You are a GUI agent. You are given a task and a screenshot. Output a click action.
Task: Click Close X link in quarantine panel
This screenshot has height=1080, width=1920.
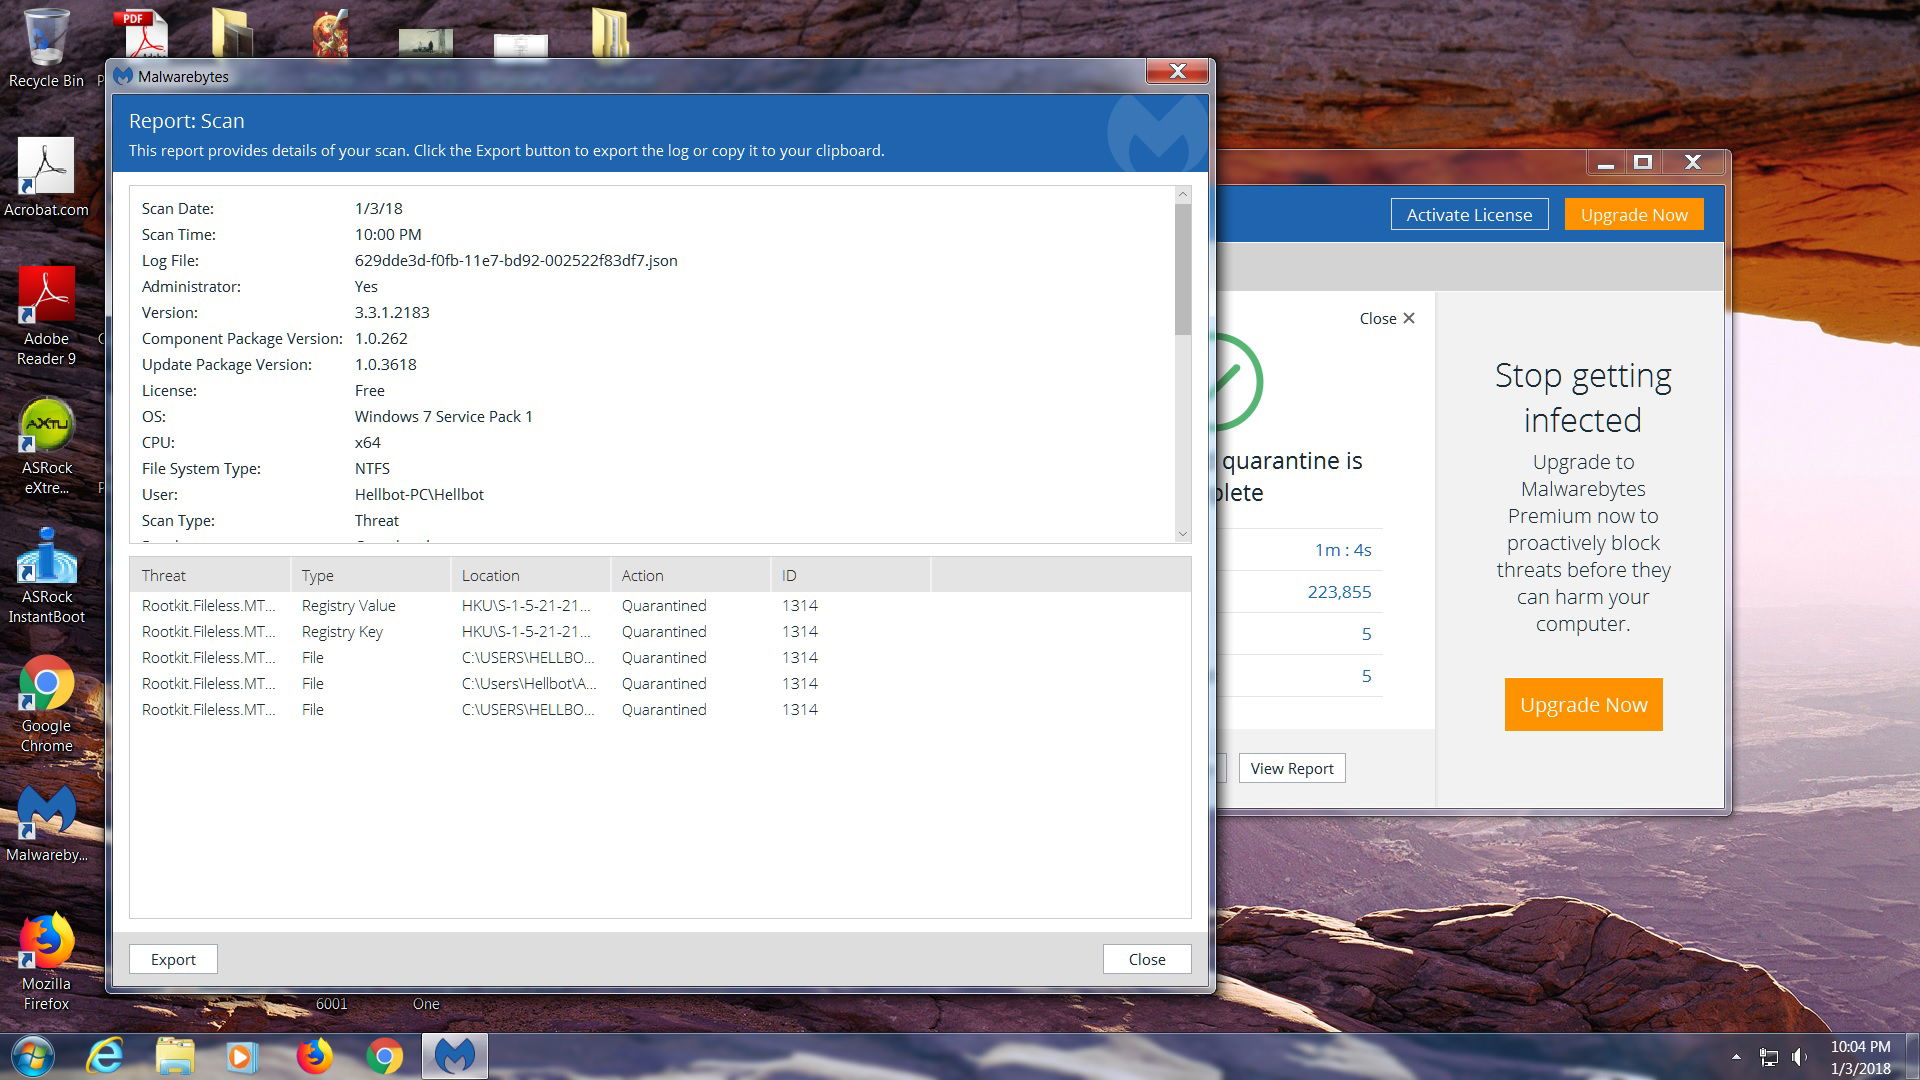[1387, 318]
